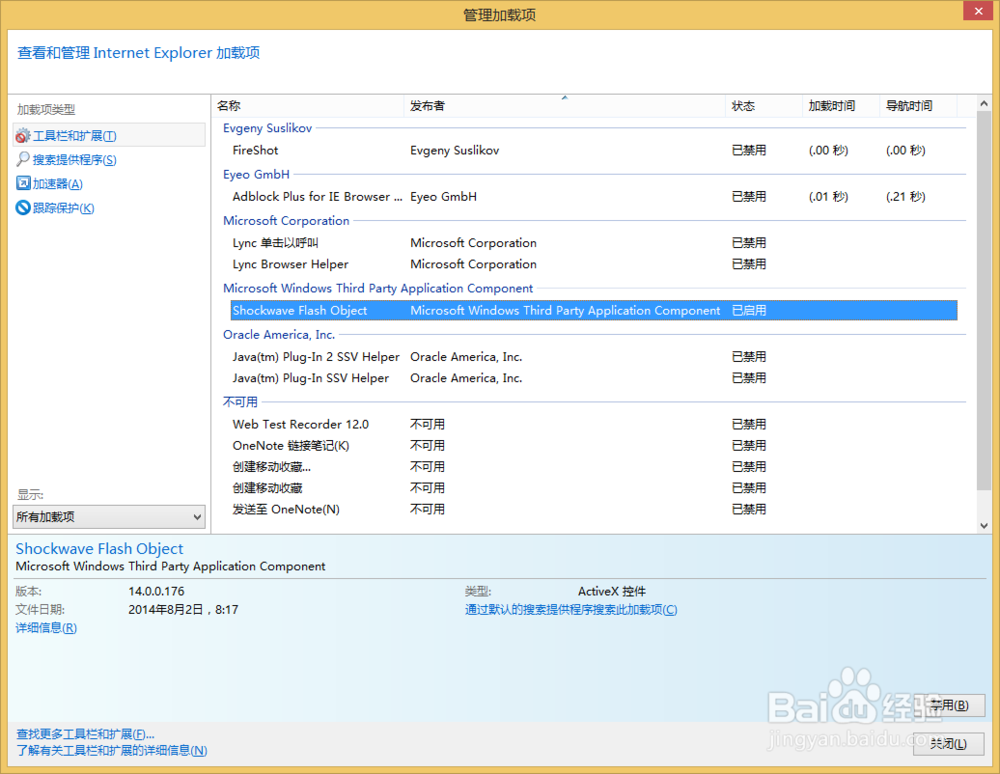Click the Tracking Protection icon
1000x774 pixels.
[23, 207]
